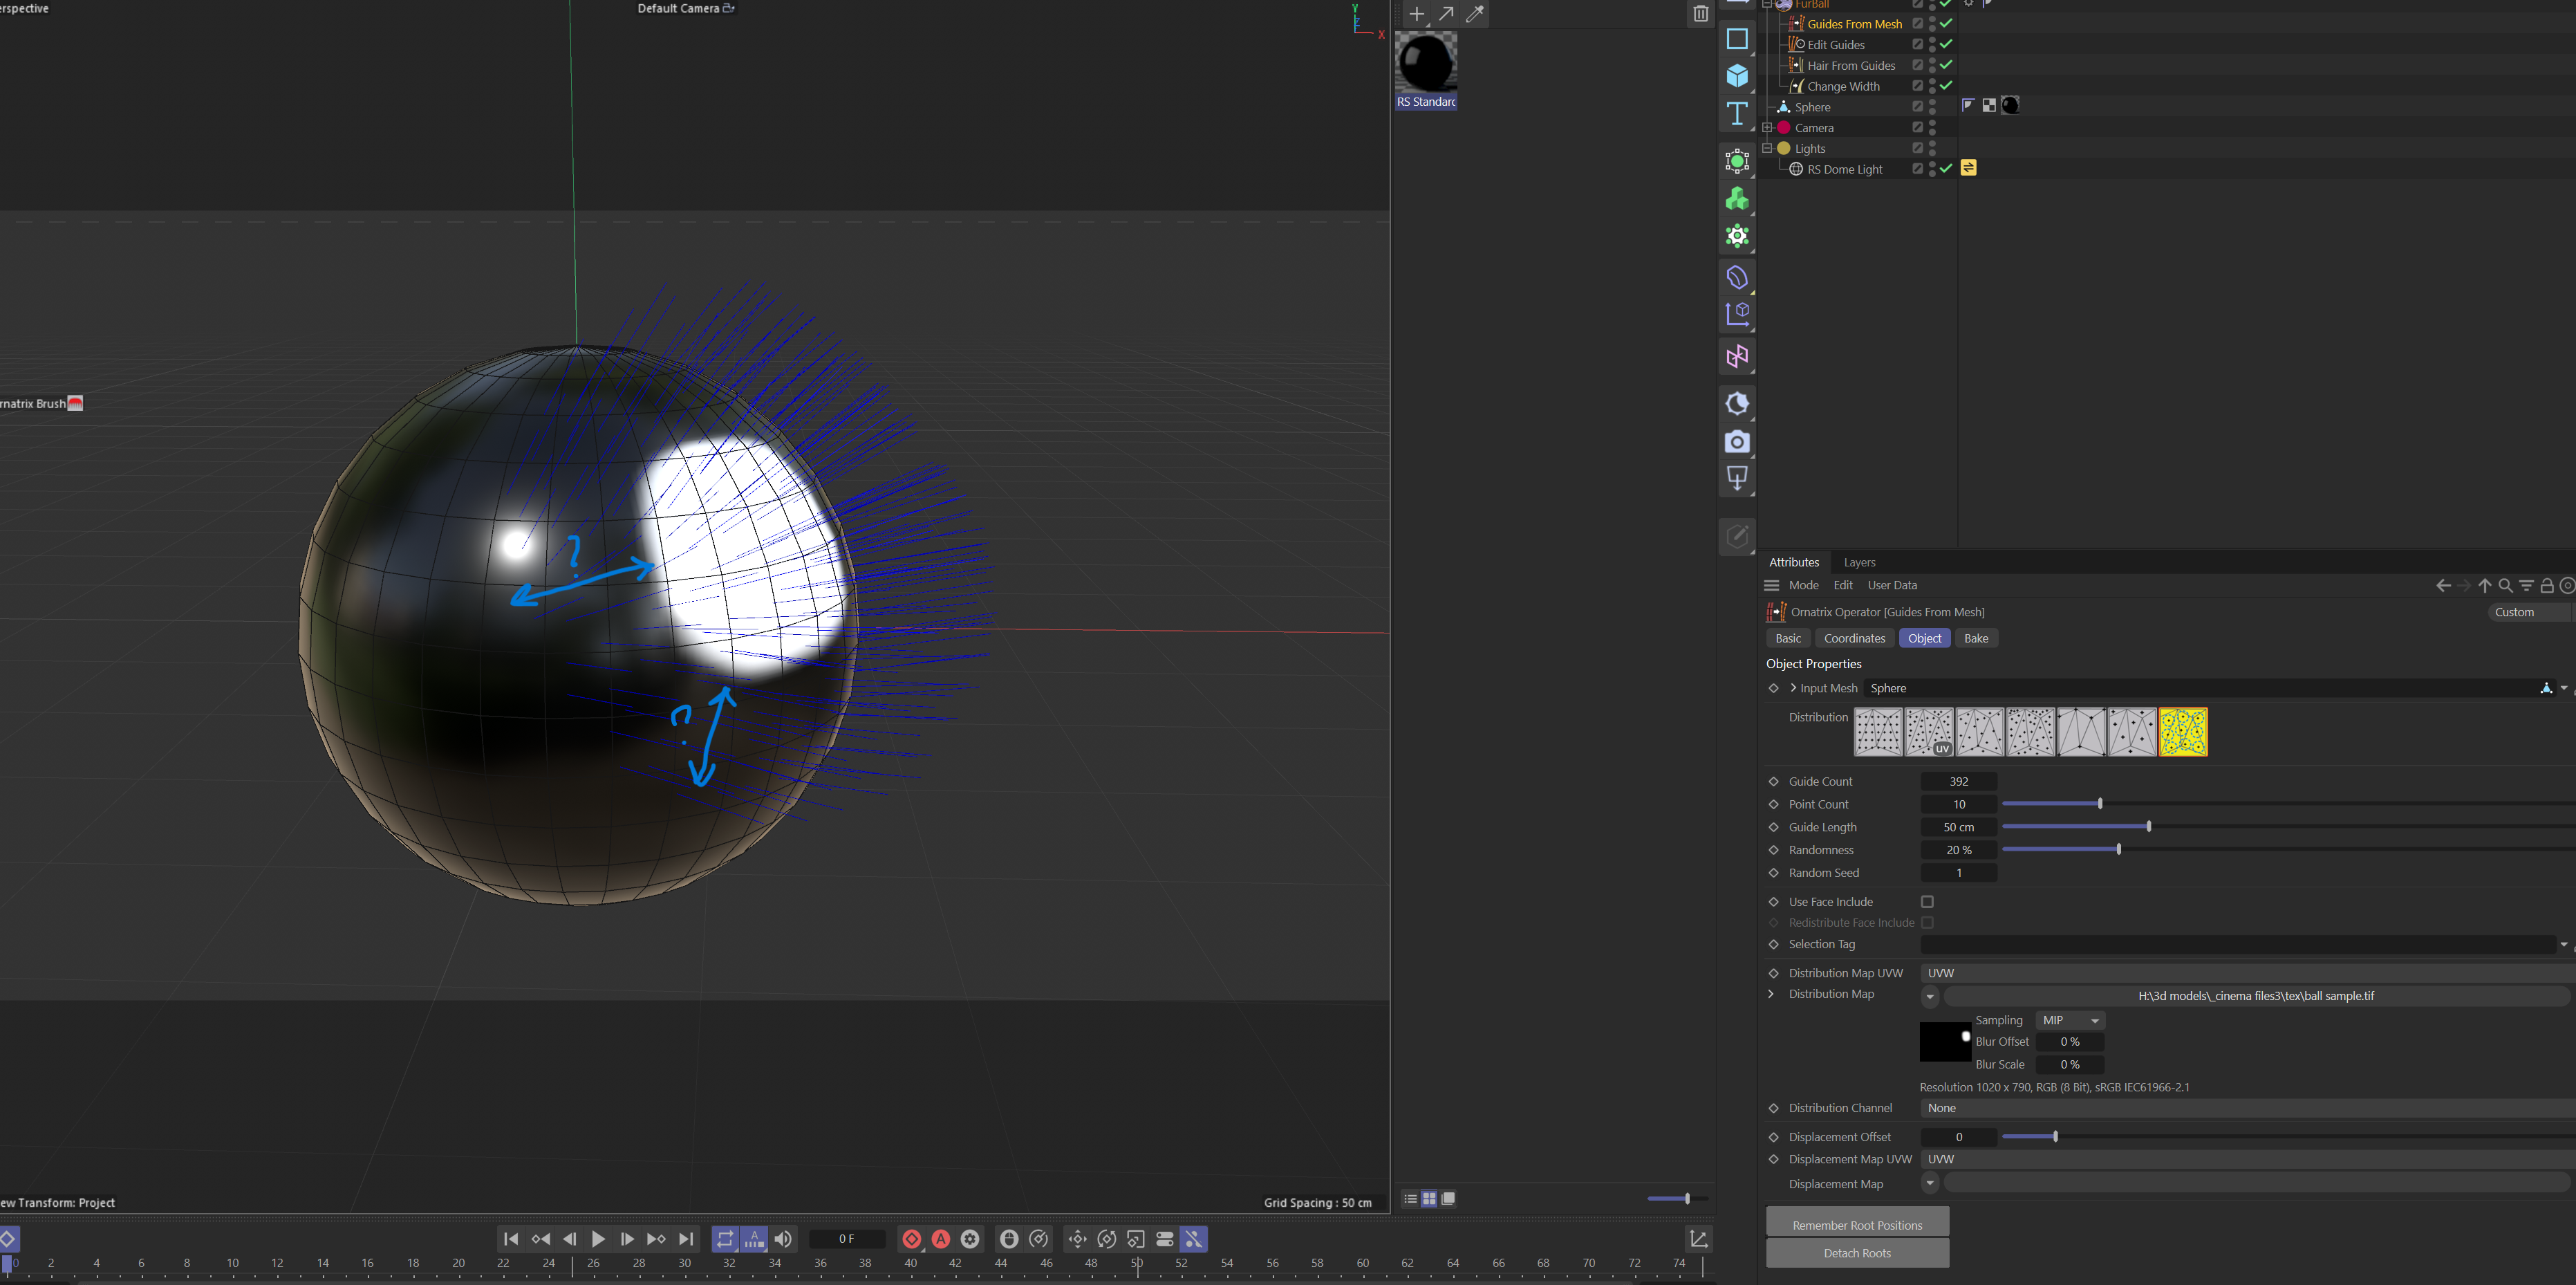Select the Cube primitive icon
The width and height of the screenshot is (2576, 1285).
1737,76
